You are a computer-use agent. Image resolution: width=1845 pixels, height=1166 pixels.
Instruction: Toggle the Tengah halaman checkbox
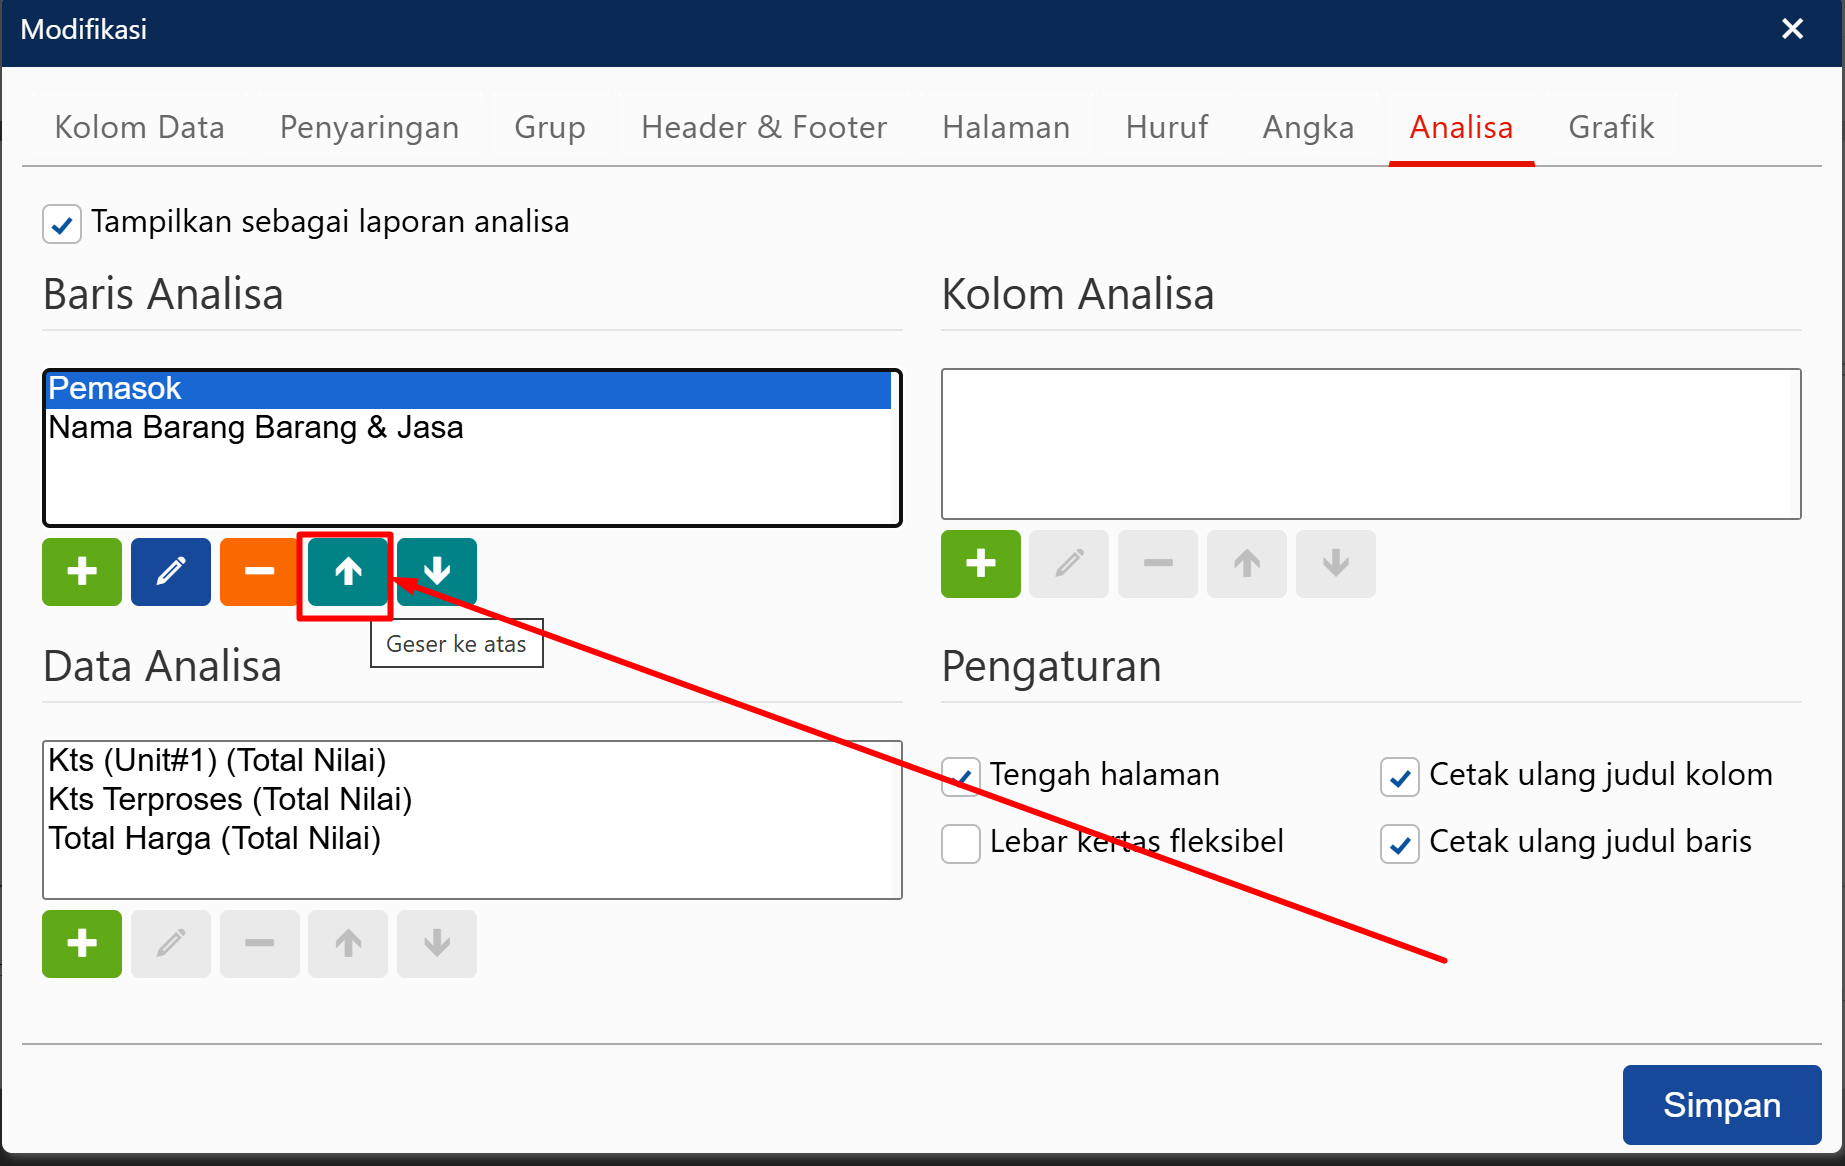(x=961, y=777)
